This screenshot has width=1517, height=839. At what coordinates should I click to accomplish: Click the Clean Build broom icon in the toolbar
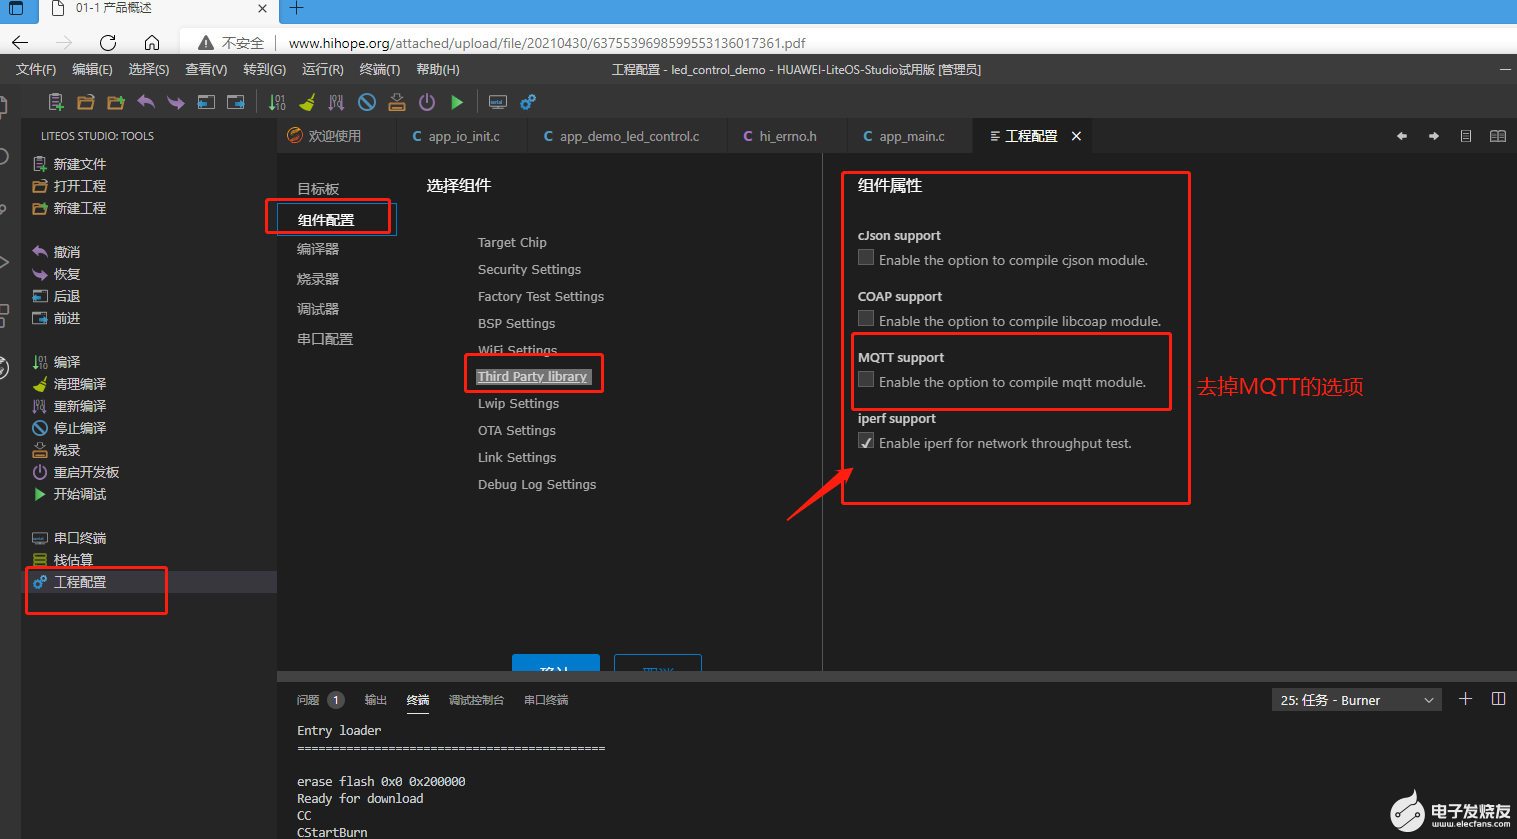(307, 102)
